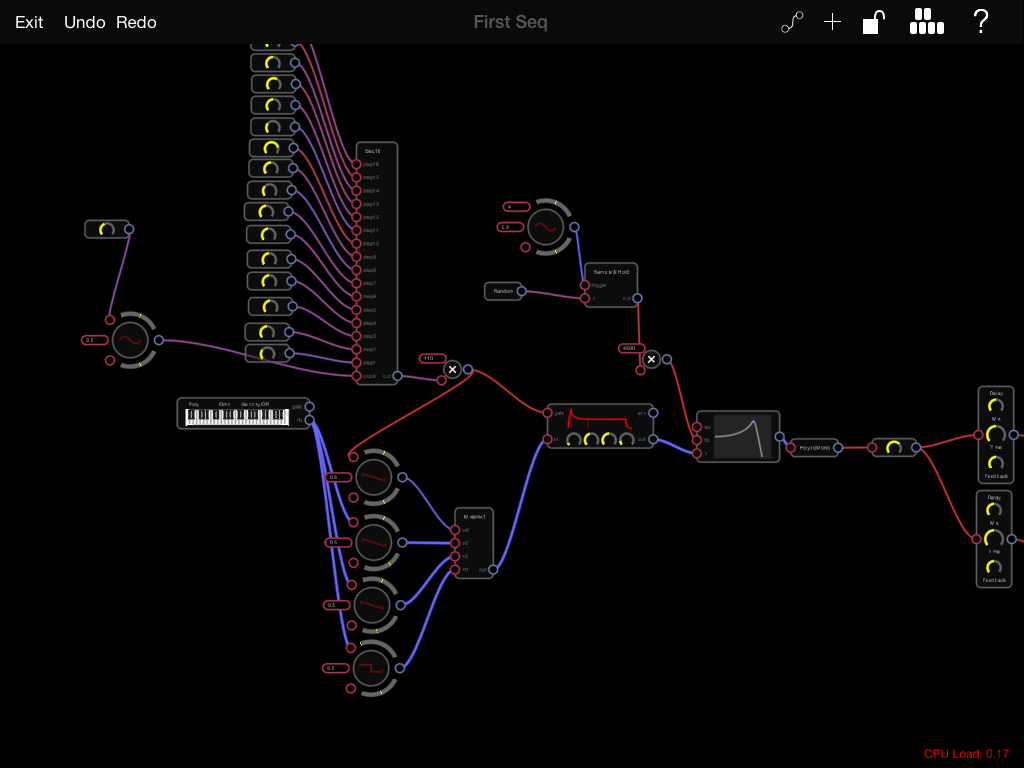
Task: Tap the keyboard node gate output
Action: 310,407
